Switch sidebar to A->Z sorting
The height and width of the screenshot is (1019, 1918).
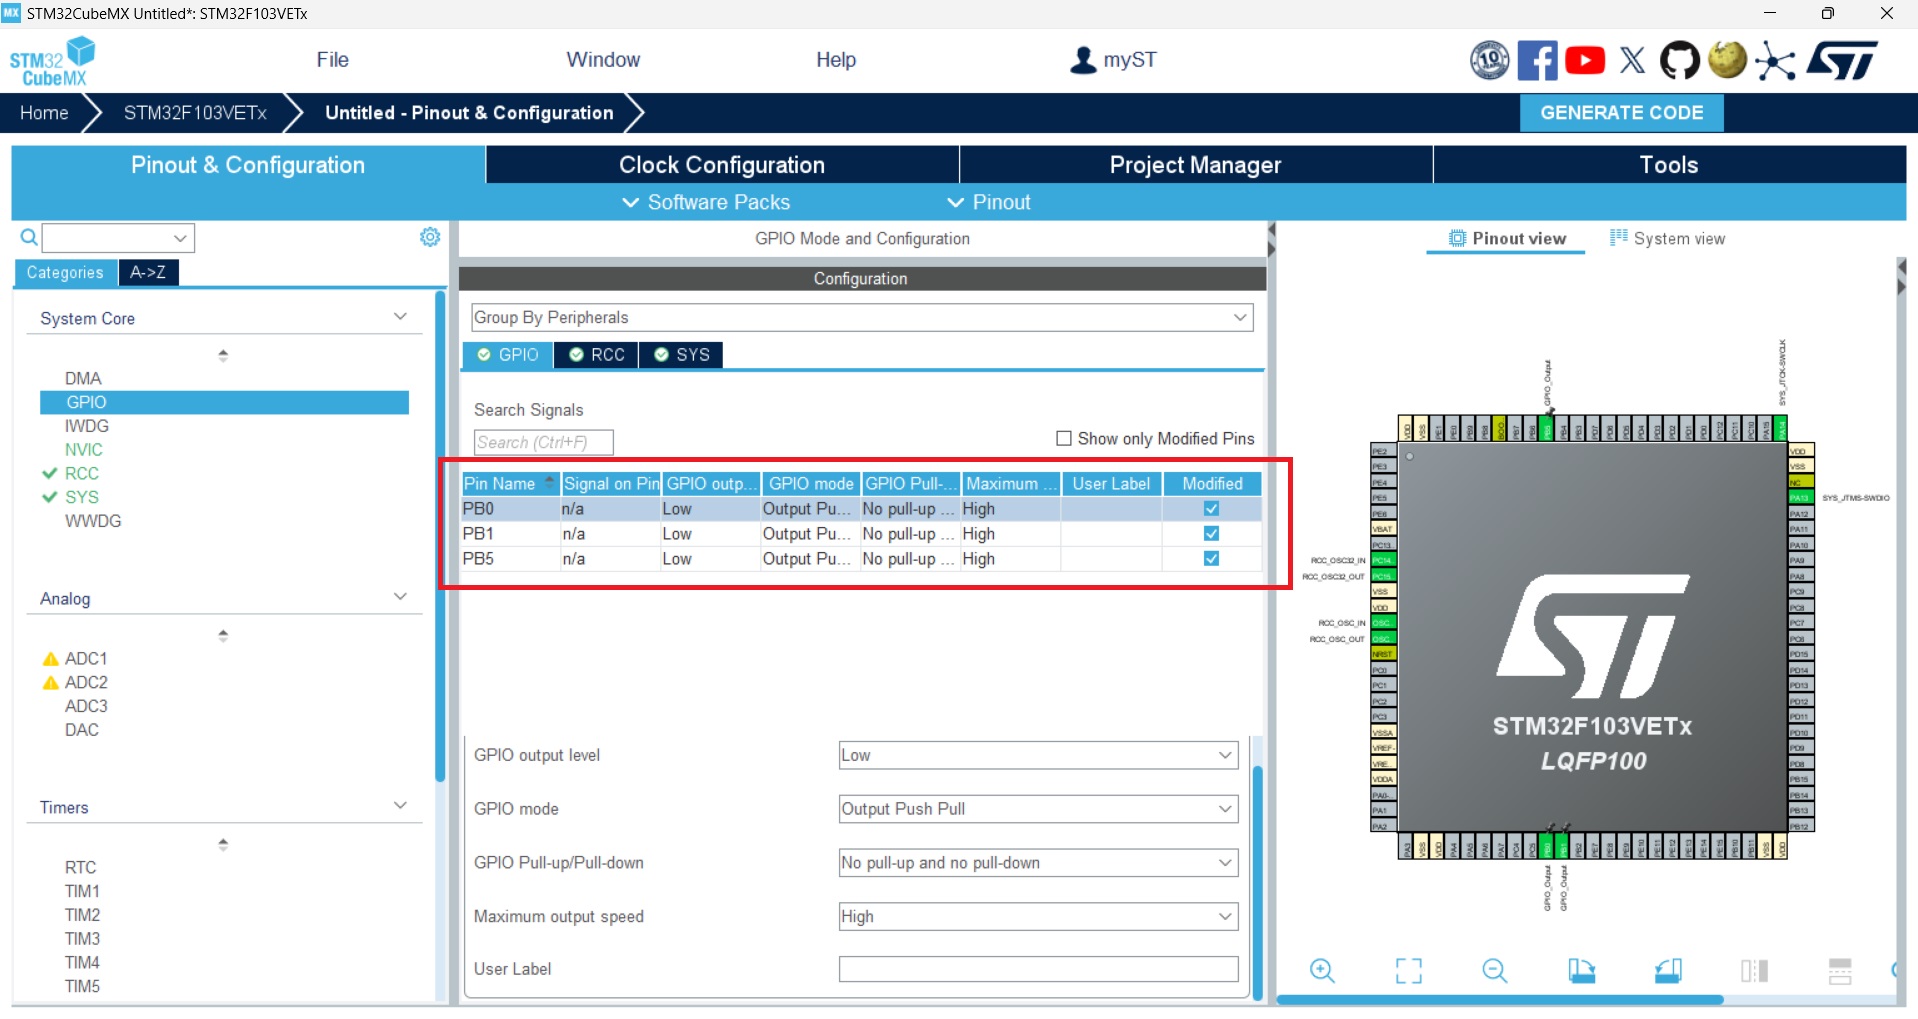148,272
